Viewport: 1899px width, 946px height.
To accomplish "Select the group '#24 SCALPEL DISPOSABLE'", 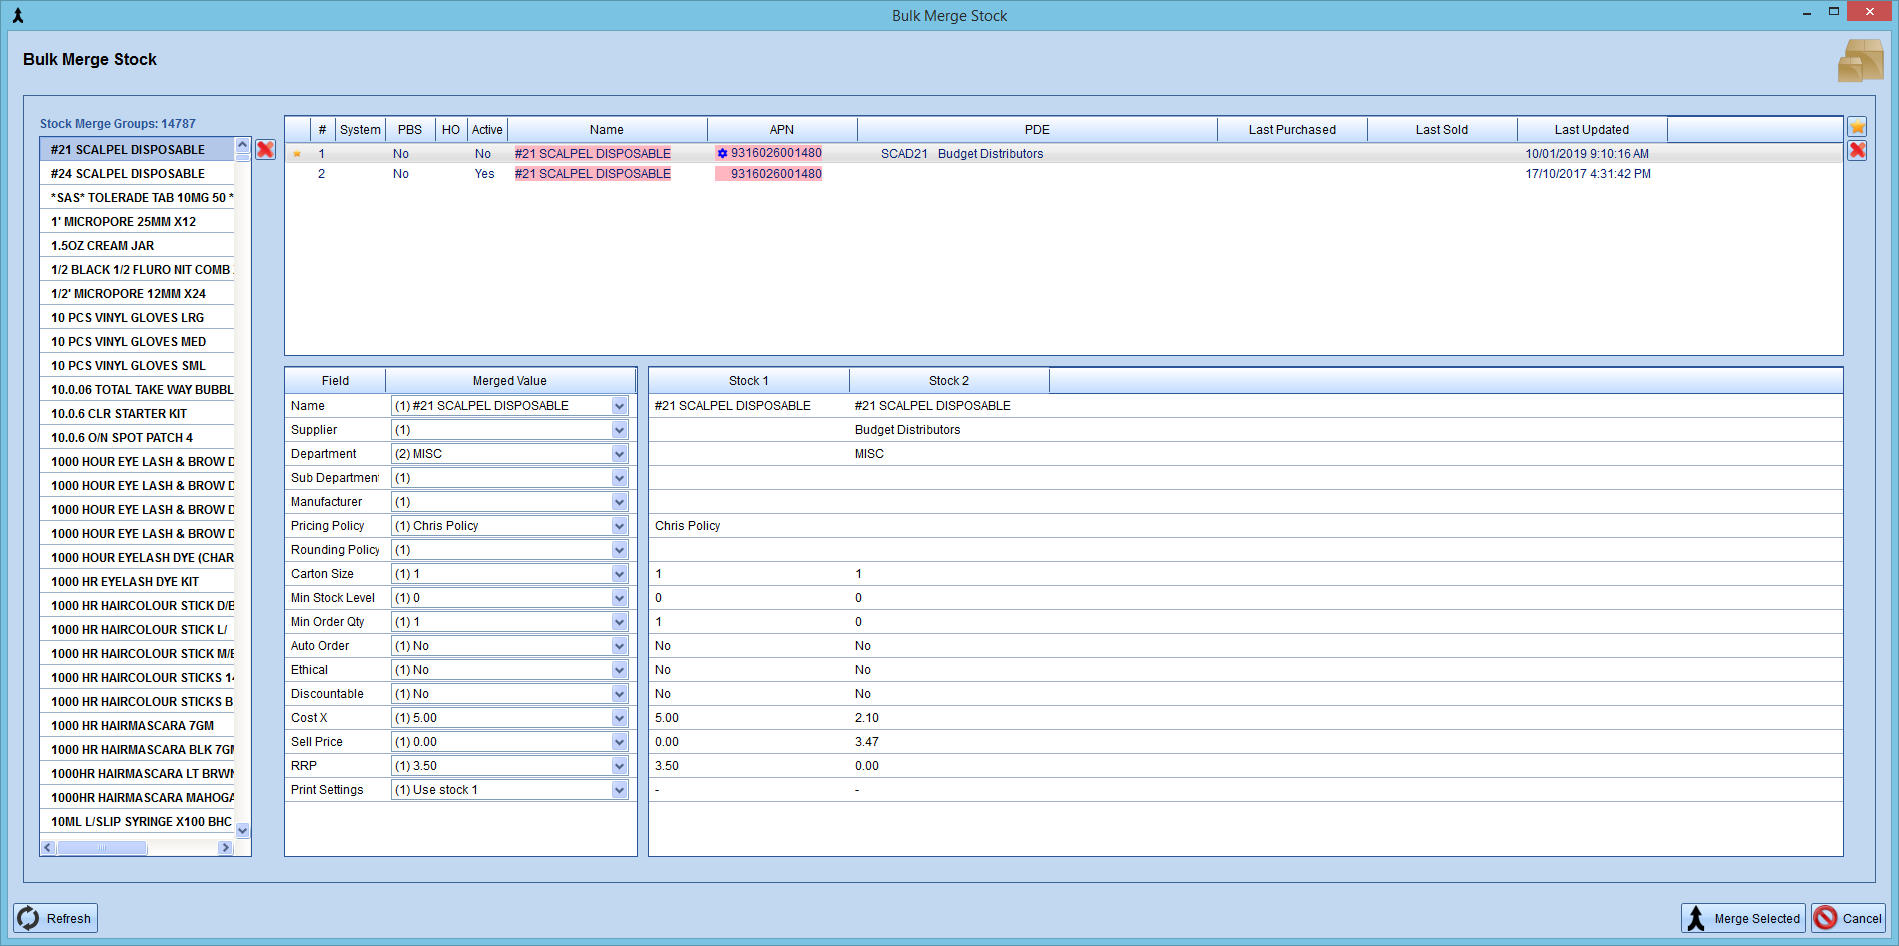I will [136, 173].
